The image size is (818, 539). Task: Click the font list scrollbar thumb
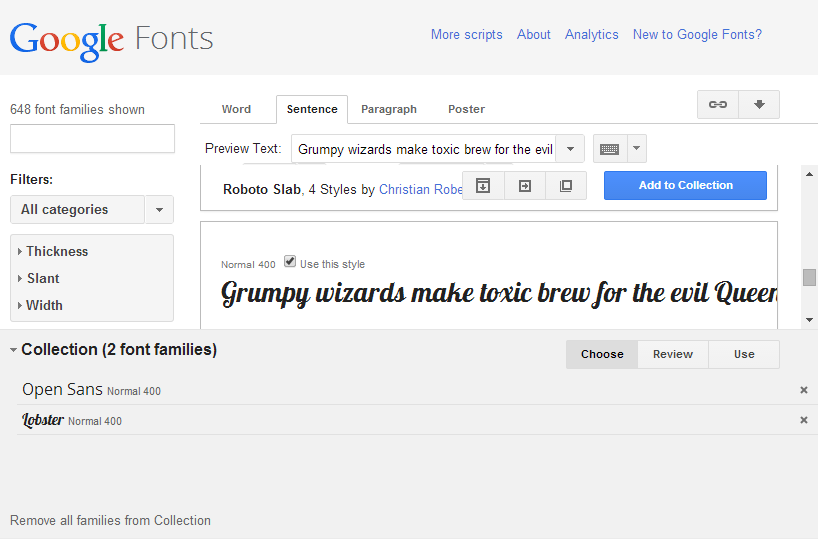pyautogui.click(x=809, y=277)
